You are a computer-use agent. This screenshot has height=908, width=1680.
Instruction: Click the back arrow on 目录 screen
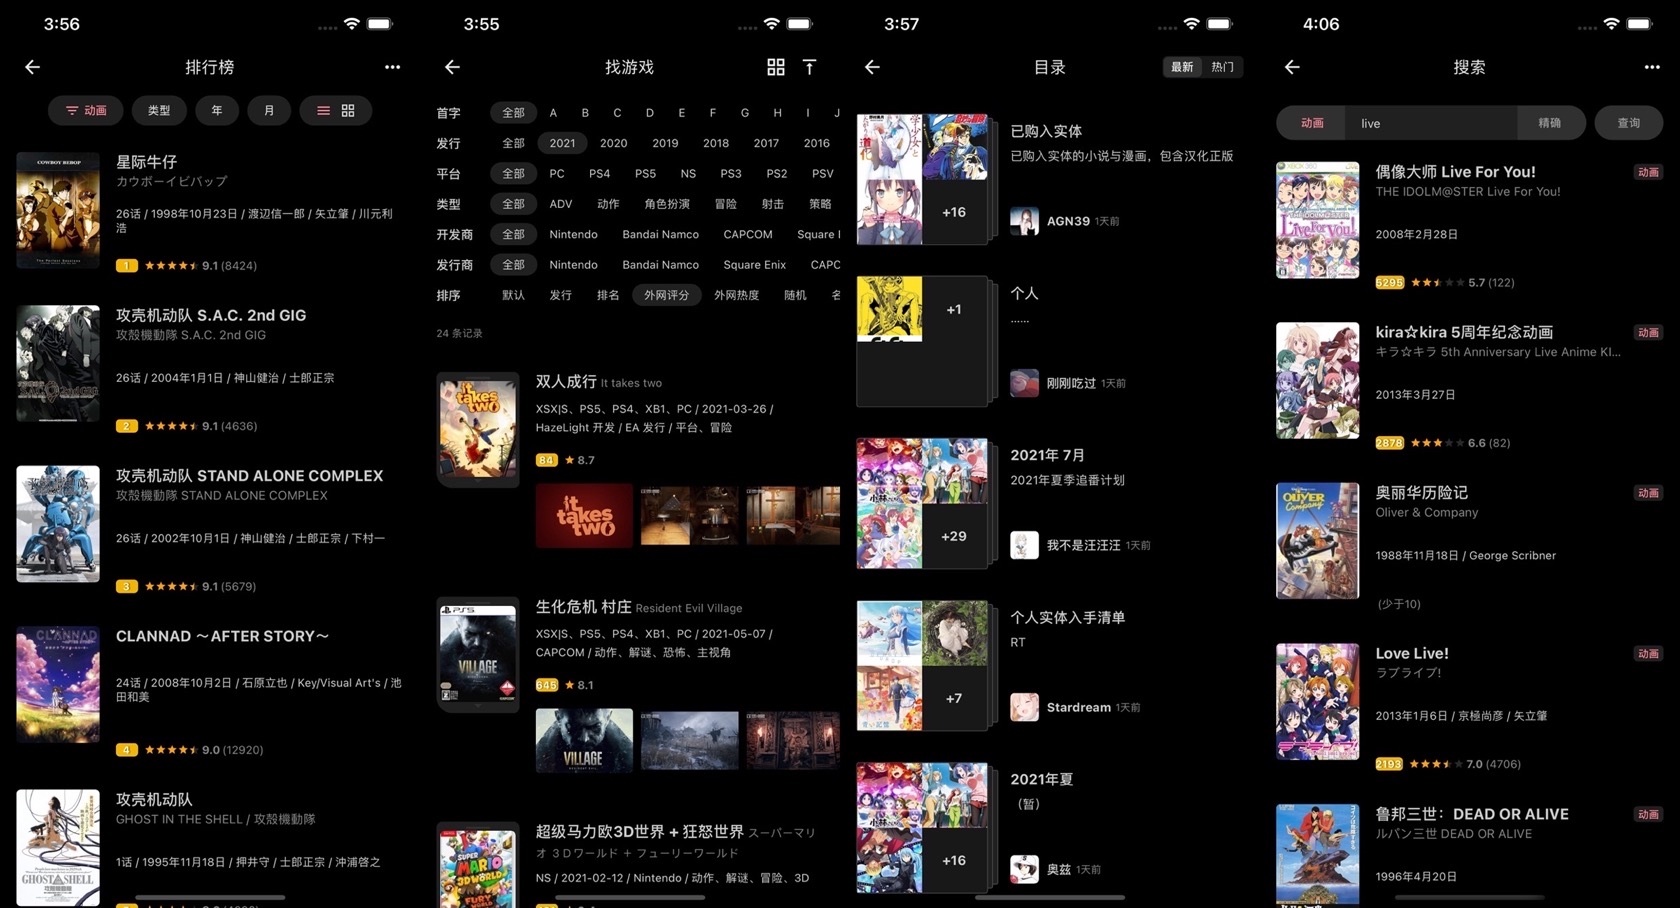pyautogui.click(x=872, y=67)
